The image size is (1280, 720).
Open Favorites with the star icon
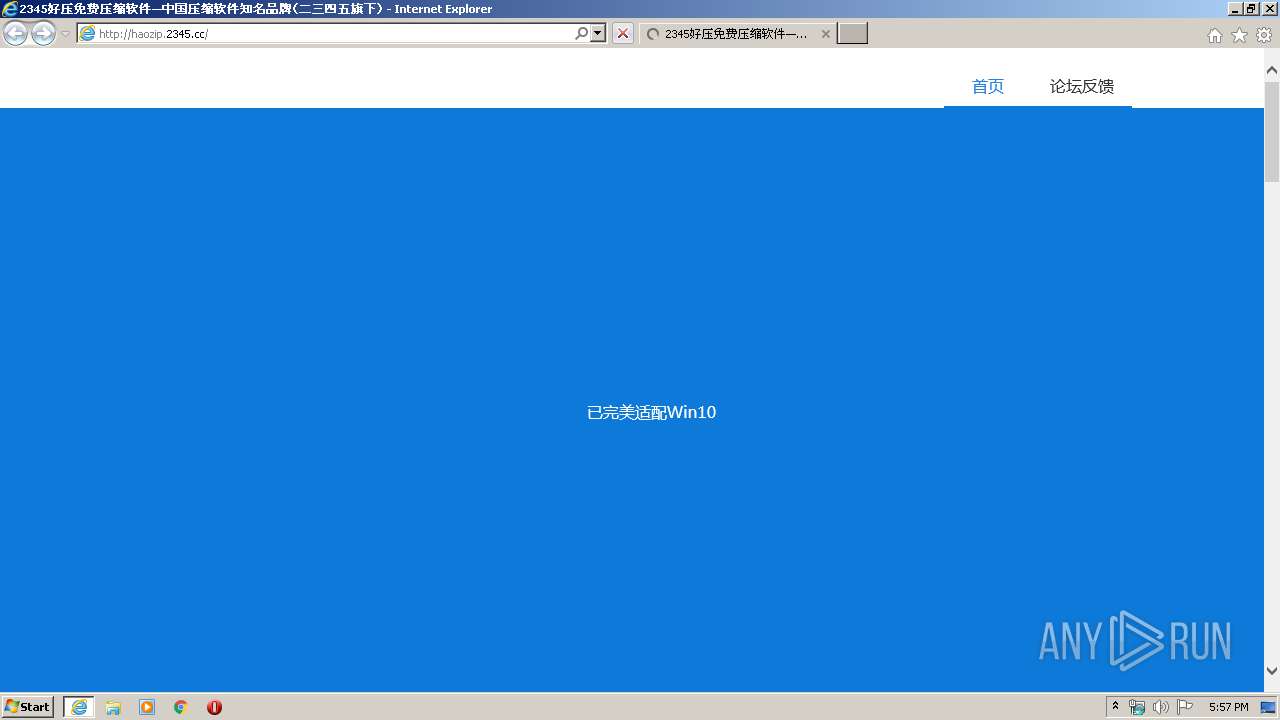pyautogui.click(x=1239, y=35)
